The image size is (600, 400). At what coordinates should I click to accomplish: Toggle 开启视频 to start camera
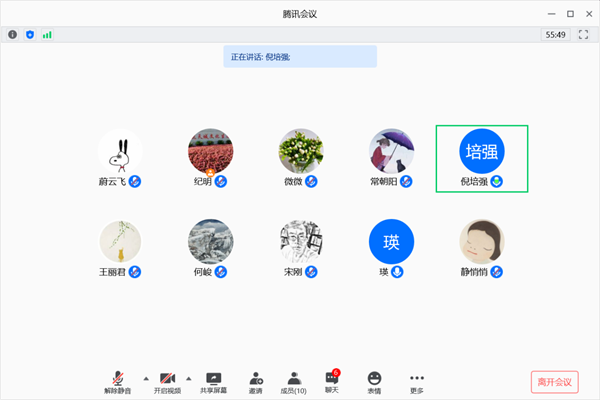pyautogui.click(x=168, y=381)
